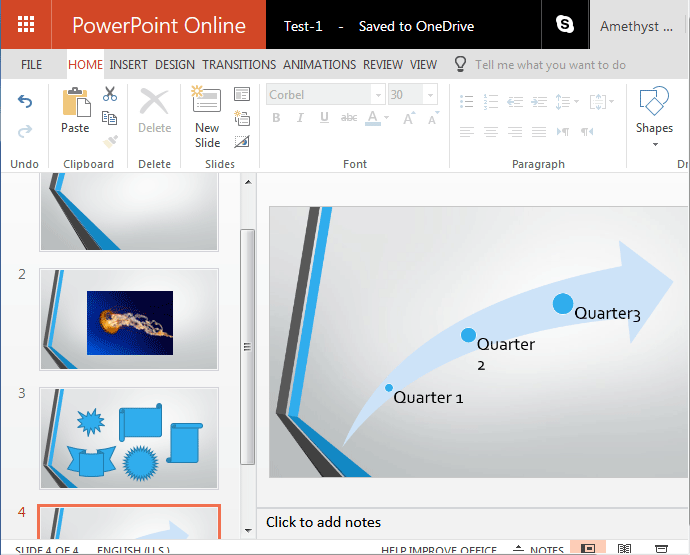Click Help Improve Office link
The width and height of the screenshot is (690, 555).
(x=439, y=549)
